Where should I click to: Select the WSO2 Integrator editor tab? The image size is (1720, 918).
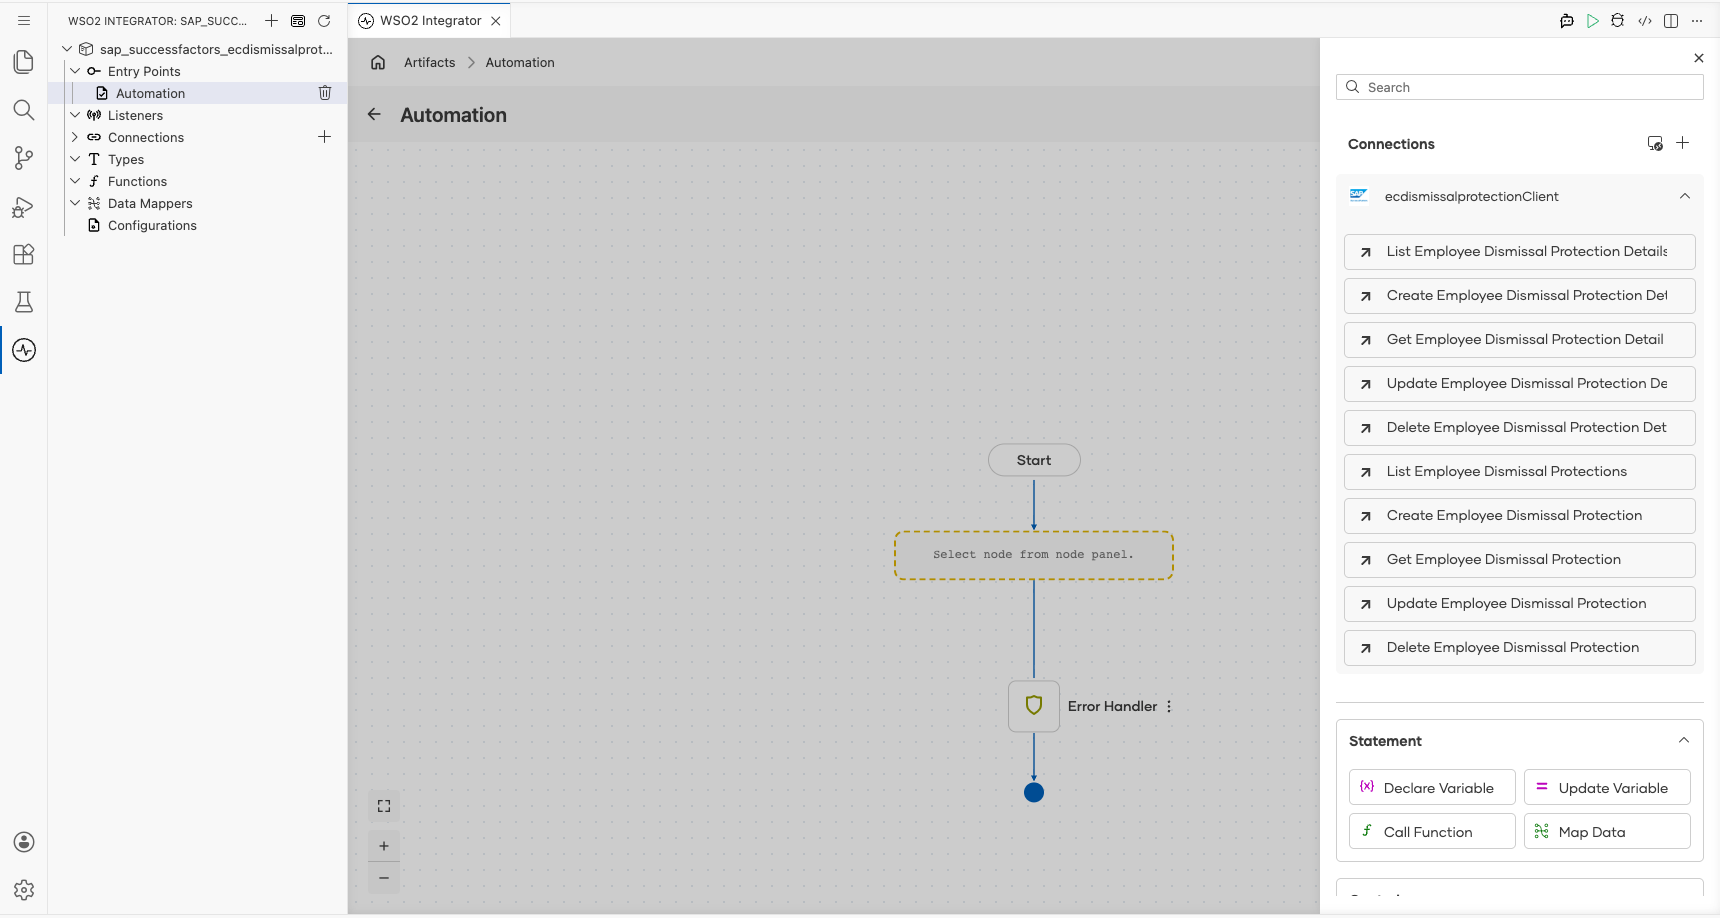coord(429,20)
